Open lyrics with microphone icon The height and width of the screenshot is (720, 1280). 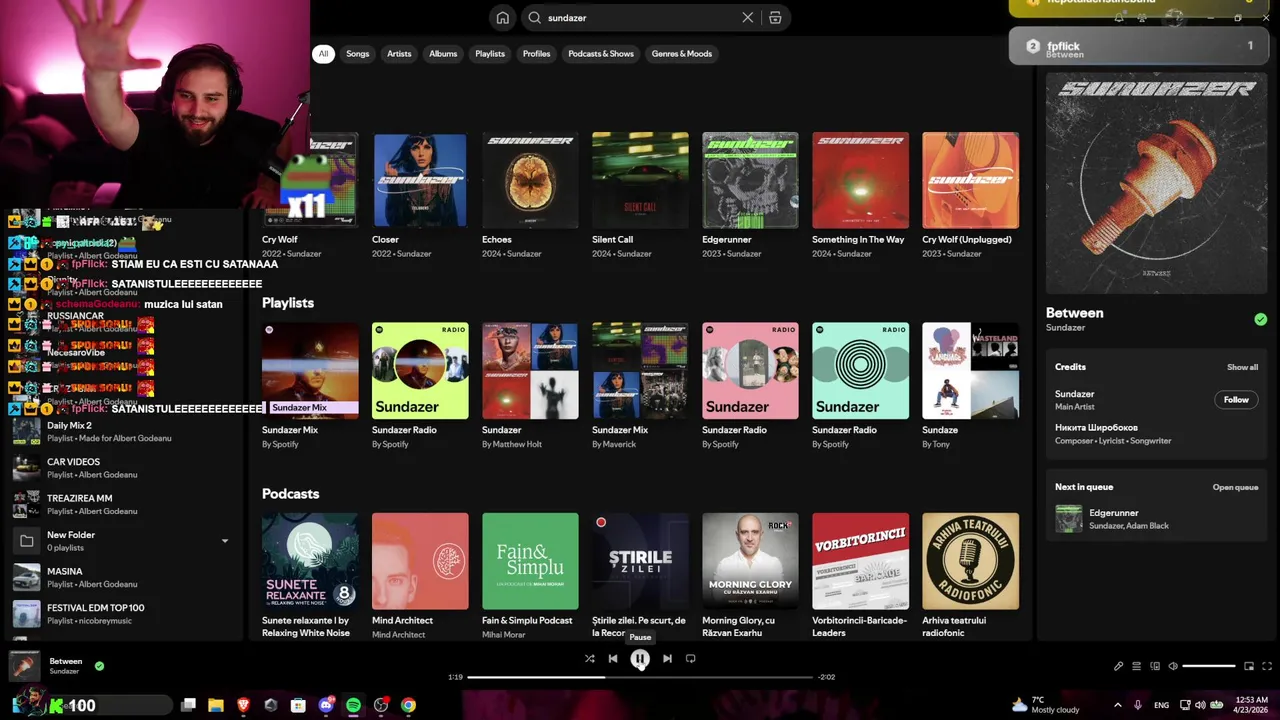1118,666
